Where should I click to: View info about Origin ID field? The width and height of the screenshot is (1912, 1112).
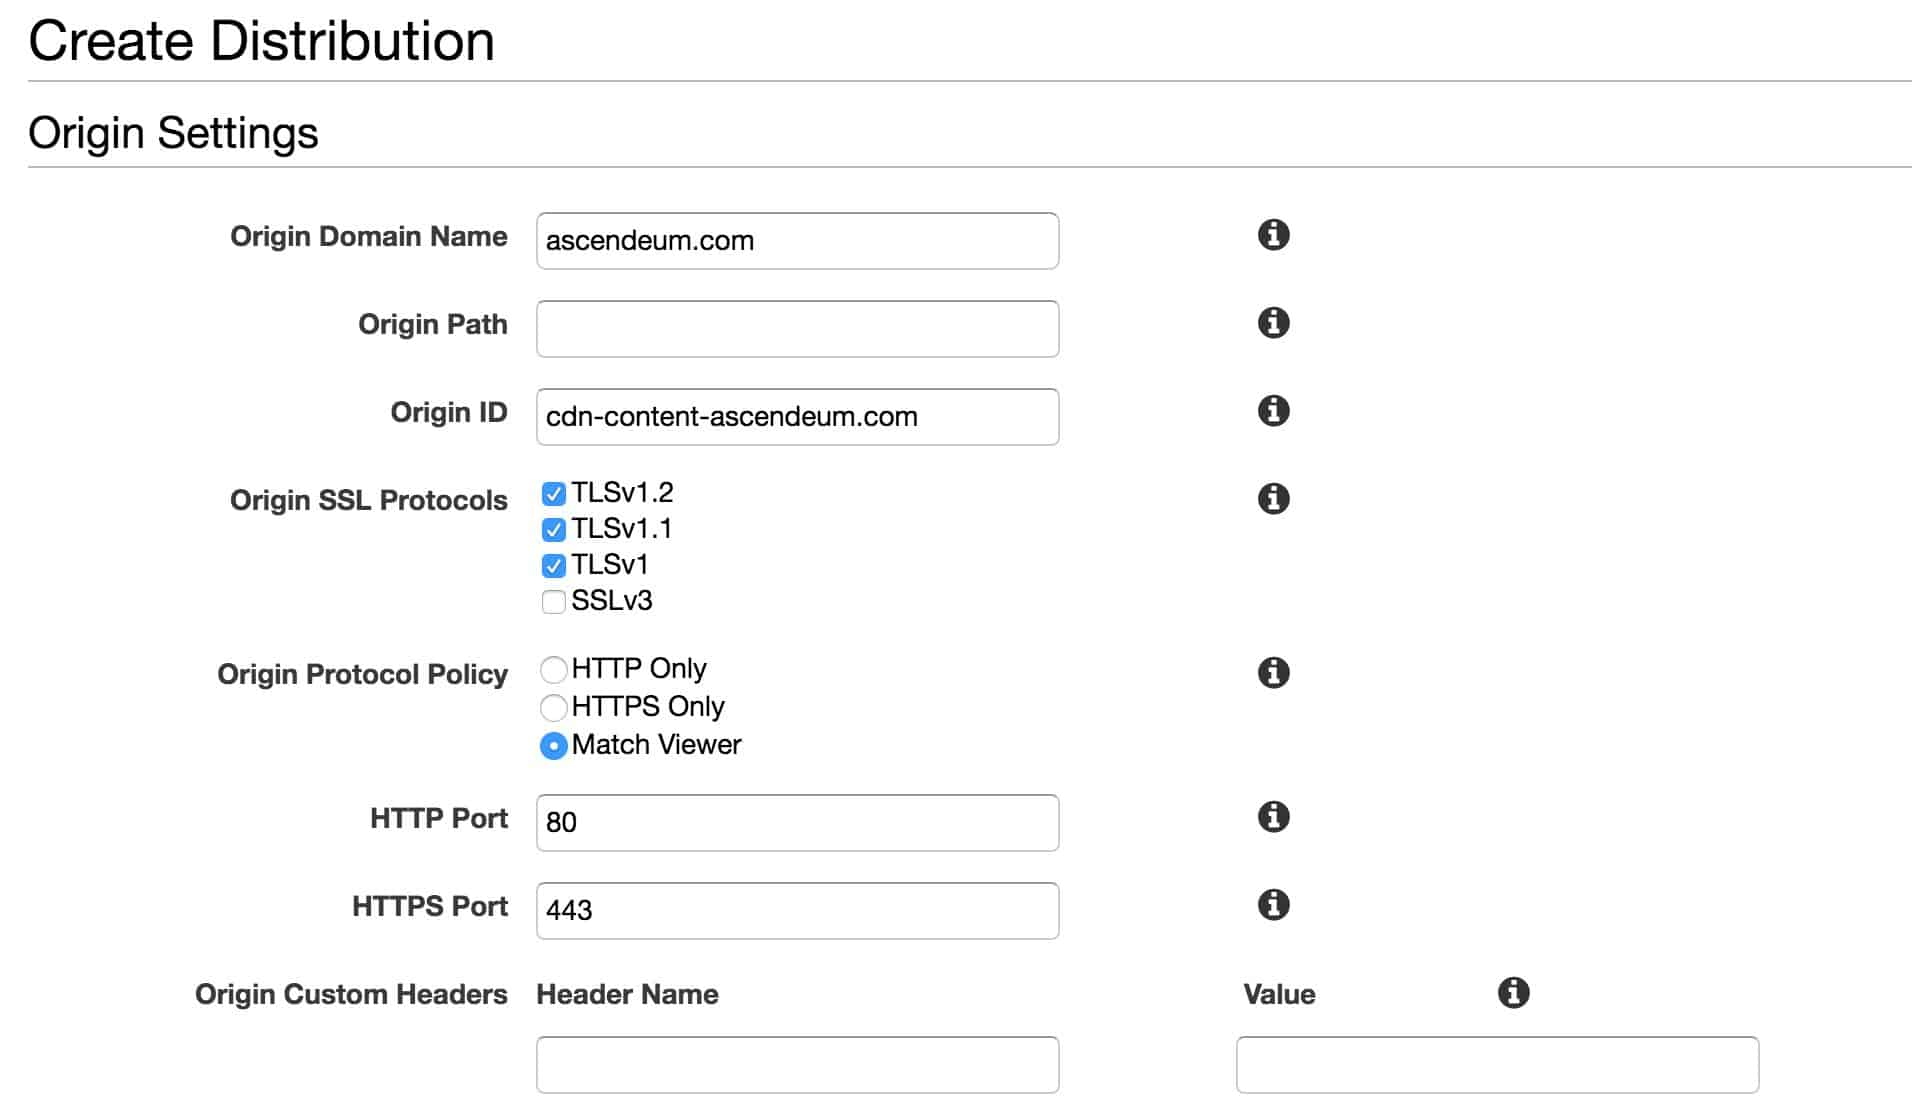click(1272, 410)
